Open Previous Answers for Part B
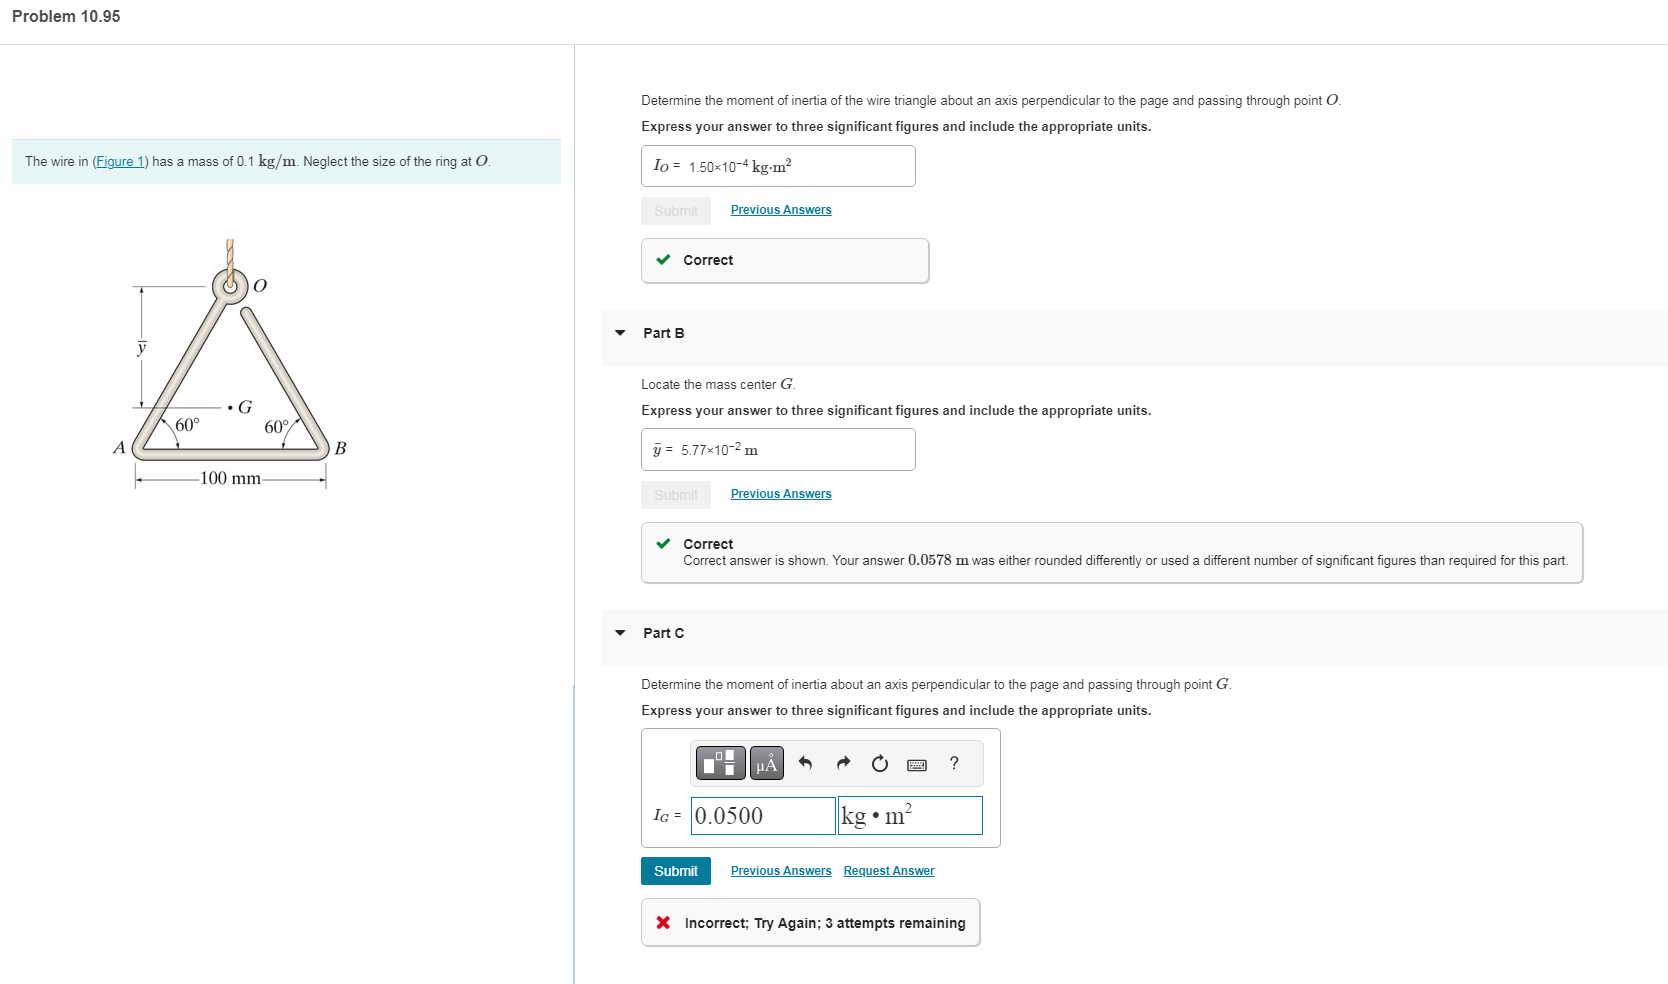 (781, 494)
